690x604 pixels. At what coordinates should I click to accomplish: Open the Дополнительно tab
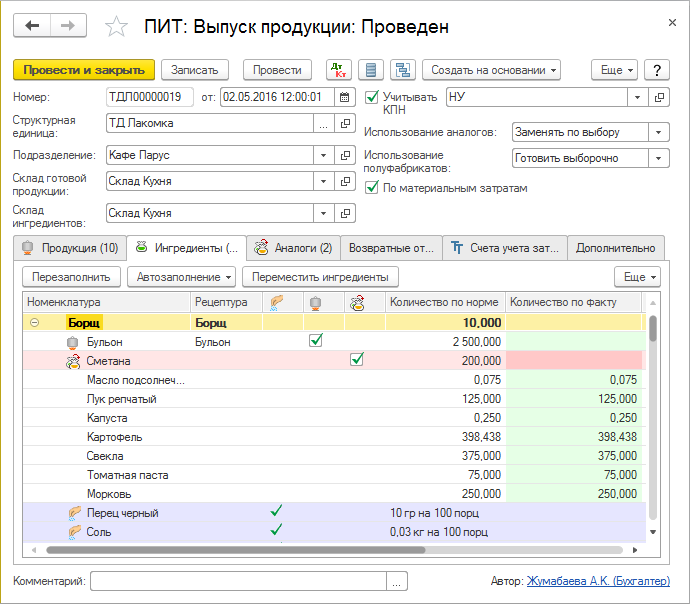pyautogui.click(x=616, y=248)
